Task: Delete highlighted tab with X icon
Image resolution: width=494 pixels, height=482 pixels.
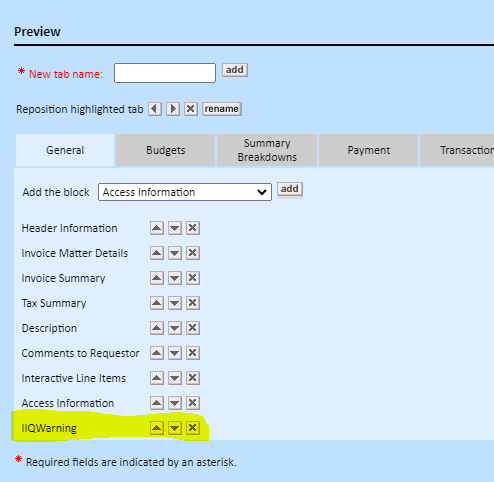Action: [x=191, y=109]
